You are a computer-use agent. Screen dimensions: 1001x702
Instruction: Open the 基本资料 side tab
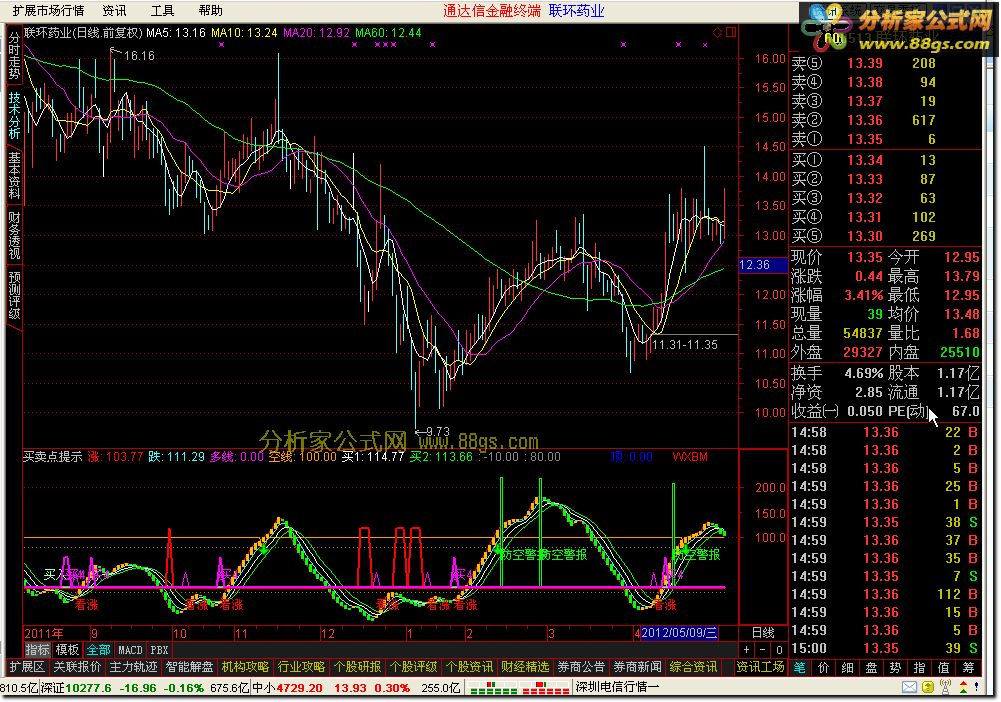pyautogui.click(x=14, y=176)
